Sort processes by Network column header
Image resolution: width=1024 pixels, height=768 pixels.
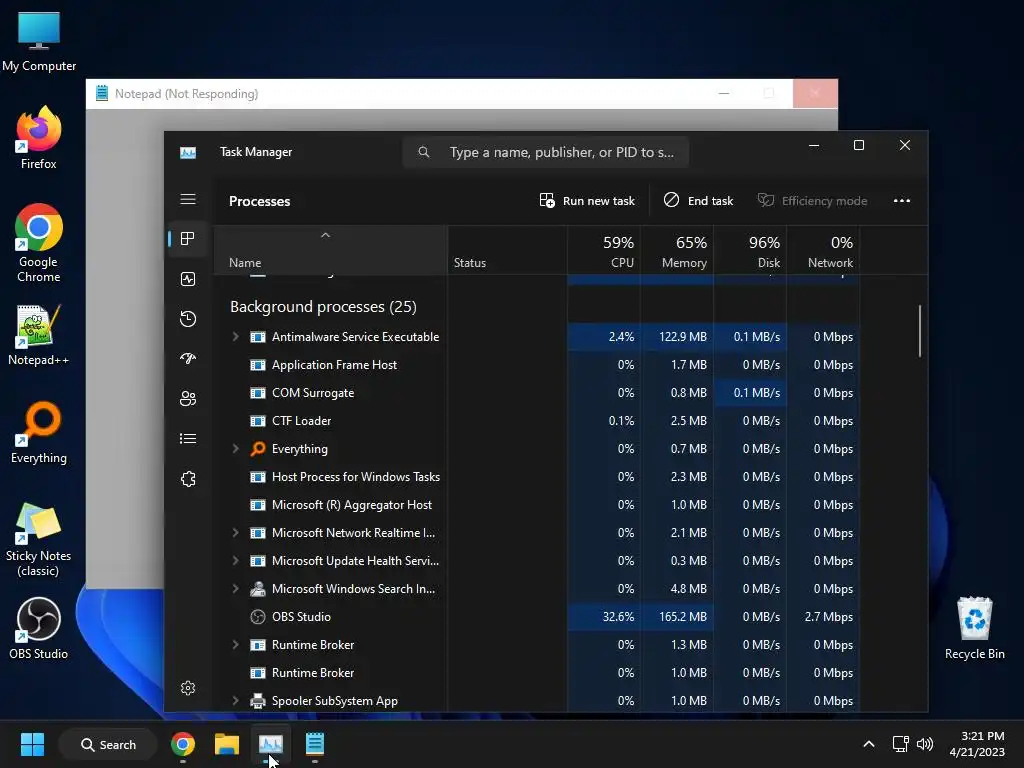[x=824, y=251]
